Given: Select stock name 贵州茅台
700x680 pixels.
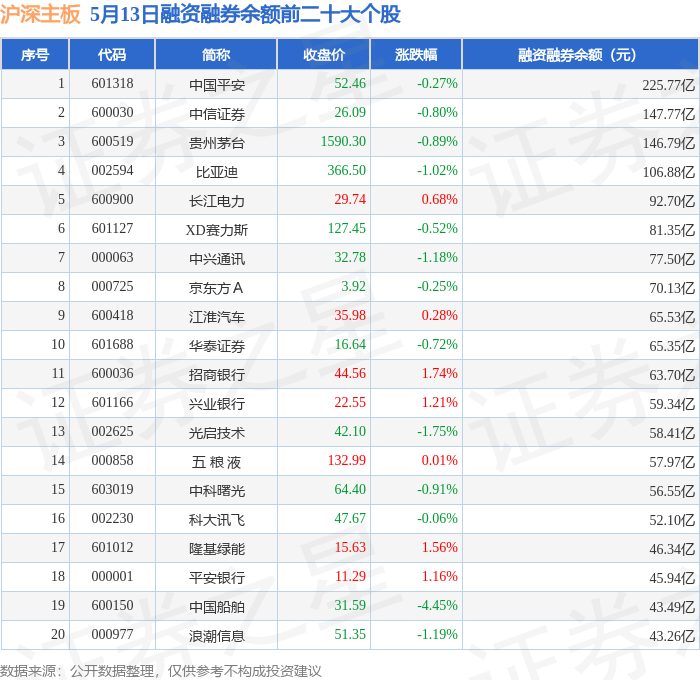Looking at the screenshot, I should point(217,143).
